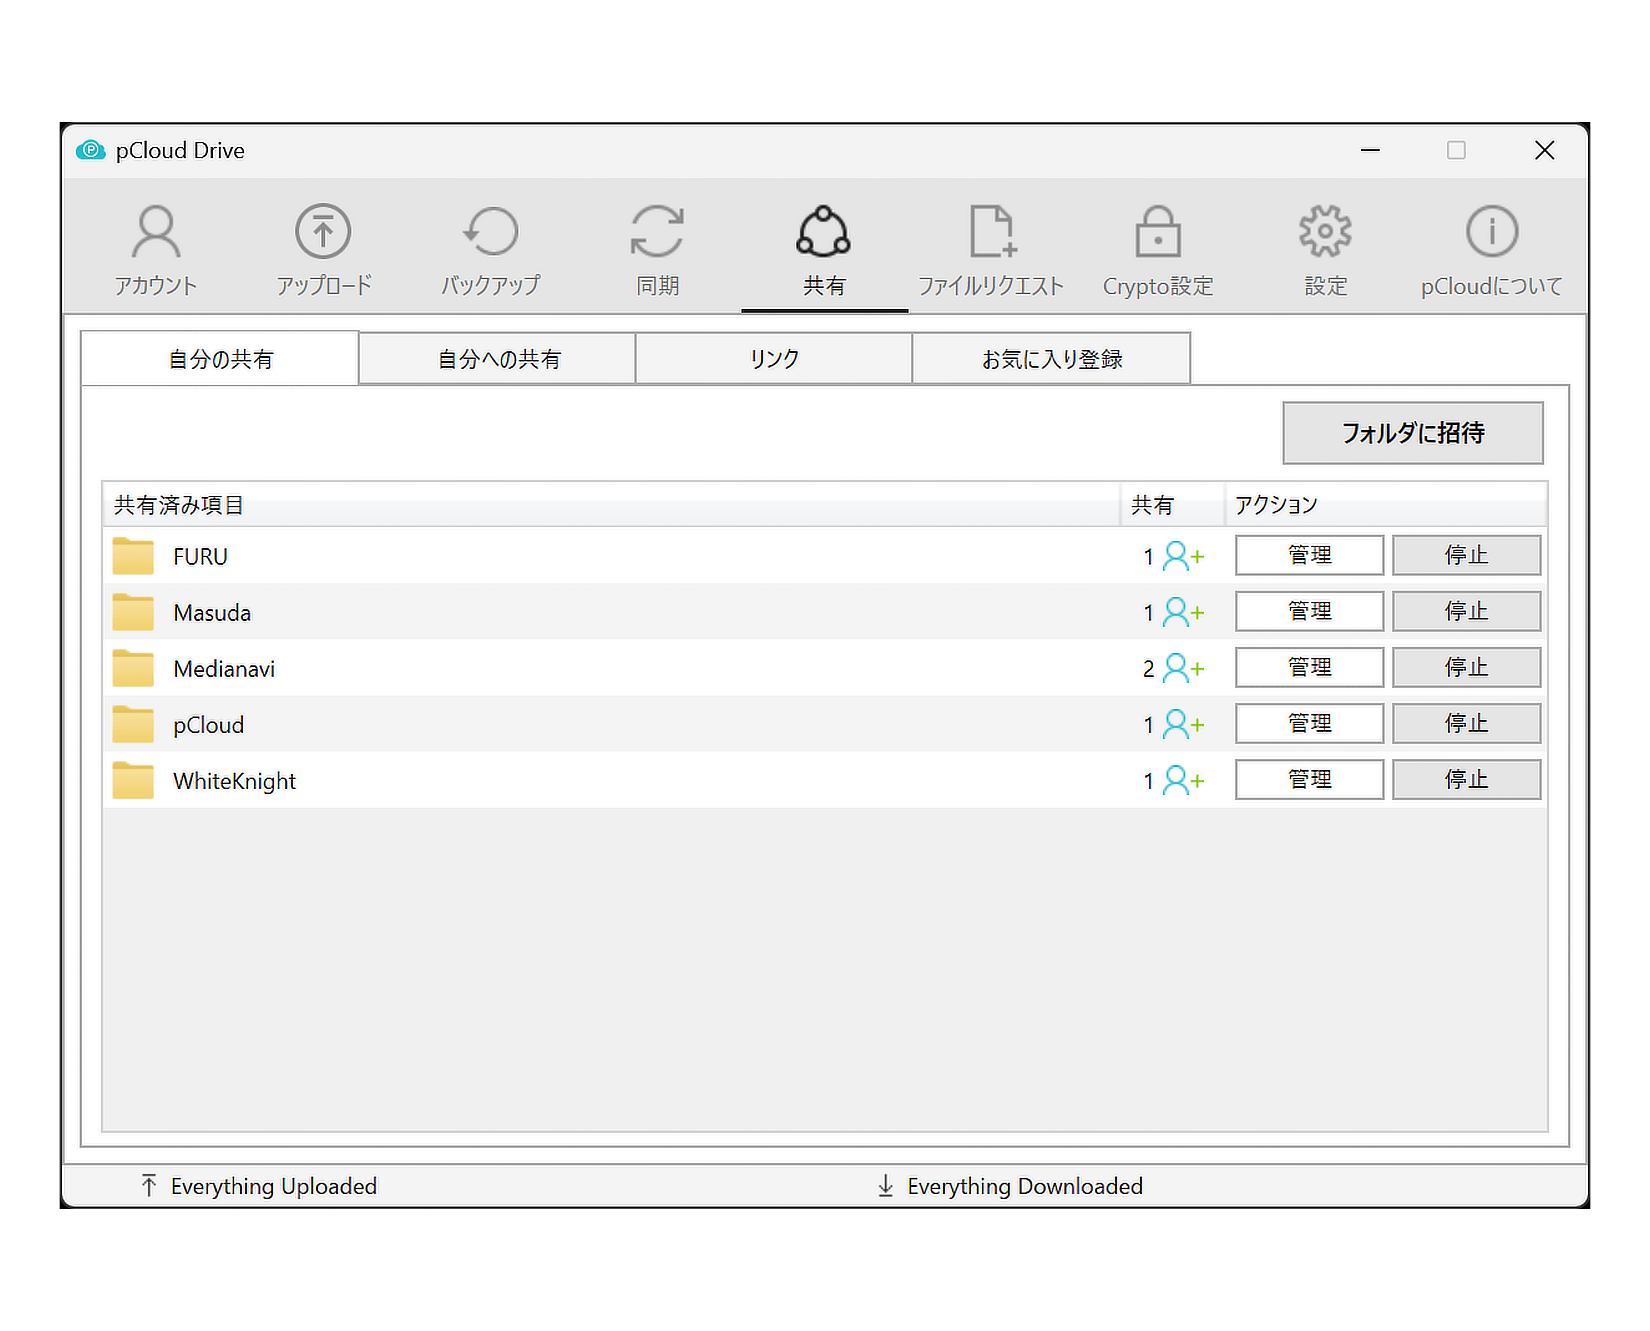The width and height of the screenshot is (1650, 1331).
Task: Click the Masuda folder icon
Action: click(x=133, y=612)
